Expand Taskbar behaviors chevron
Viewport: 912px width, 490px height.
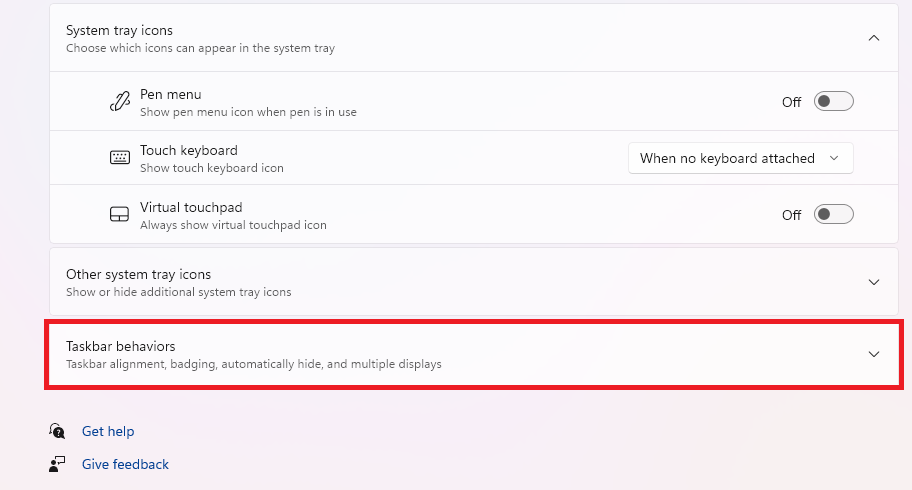[x=874, y=354]
